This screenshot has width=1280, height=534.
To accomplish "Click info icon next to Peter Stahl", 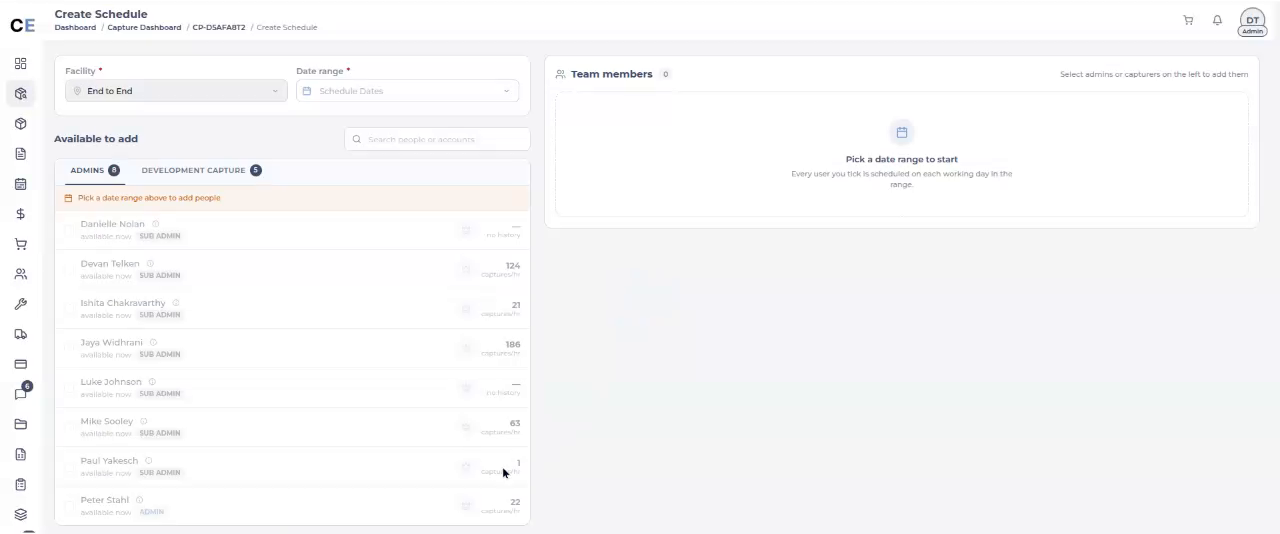I will coord(139,500).
